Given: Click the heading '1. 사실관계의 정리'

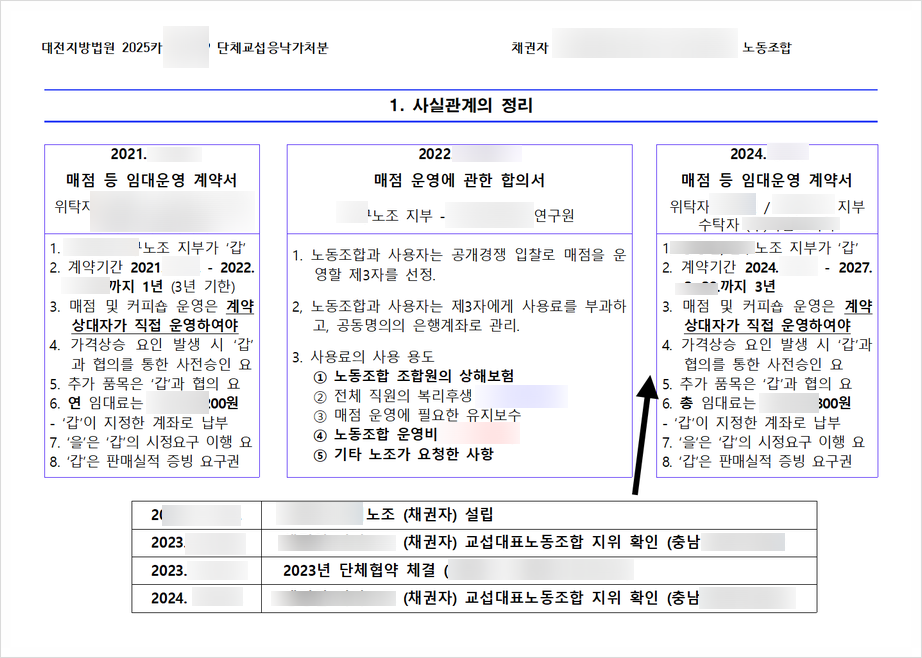Looking at the screenshot, I should (x=460, y=106).
